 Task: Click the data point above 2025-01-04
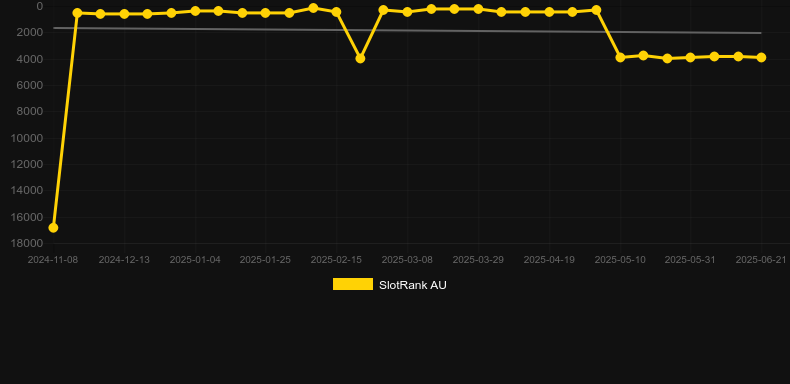pyautogui.click(x=195, y=11)
